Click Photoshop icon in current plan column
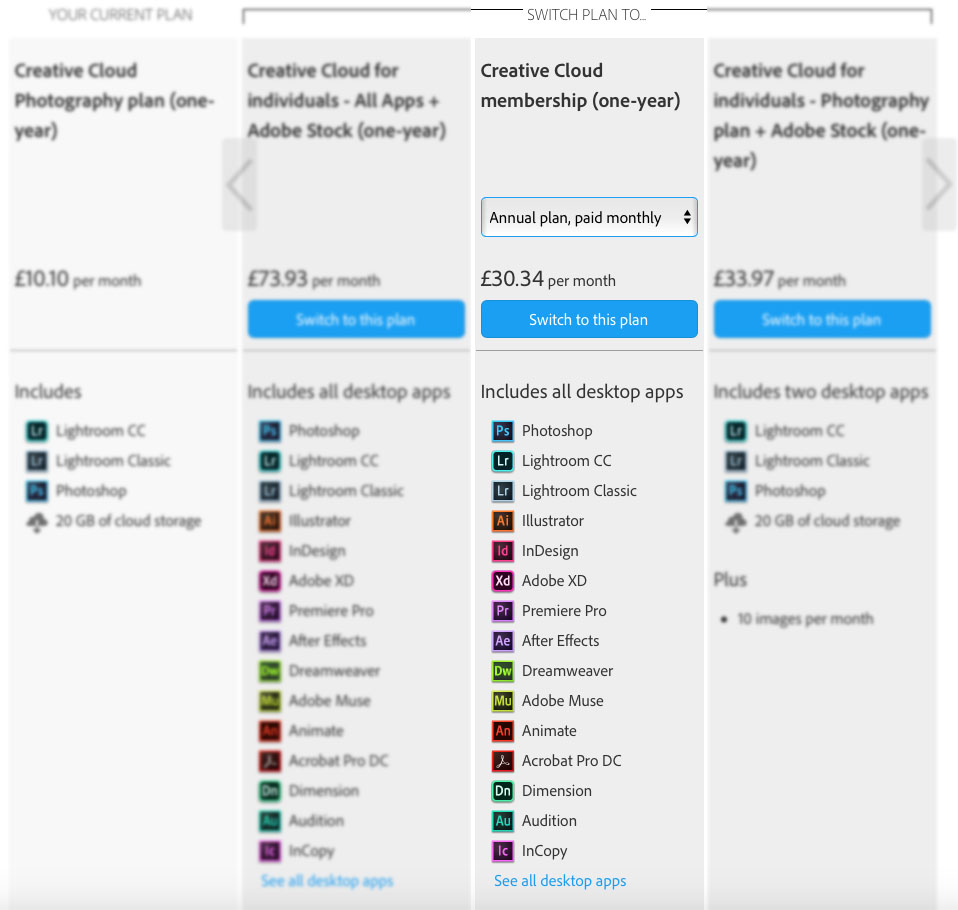The image size is (958, 910). click(37, 491)
